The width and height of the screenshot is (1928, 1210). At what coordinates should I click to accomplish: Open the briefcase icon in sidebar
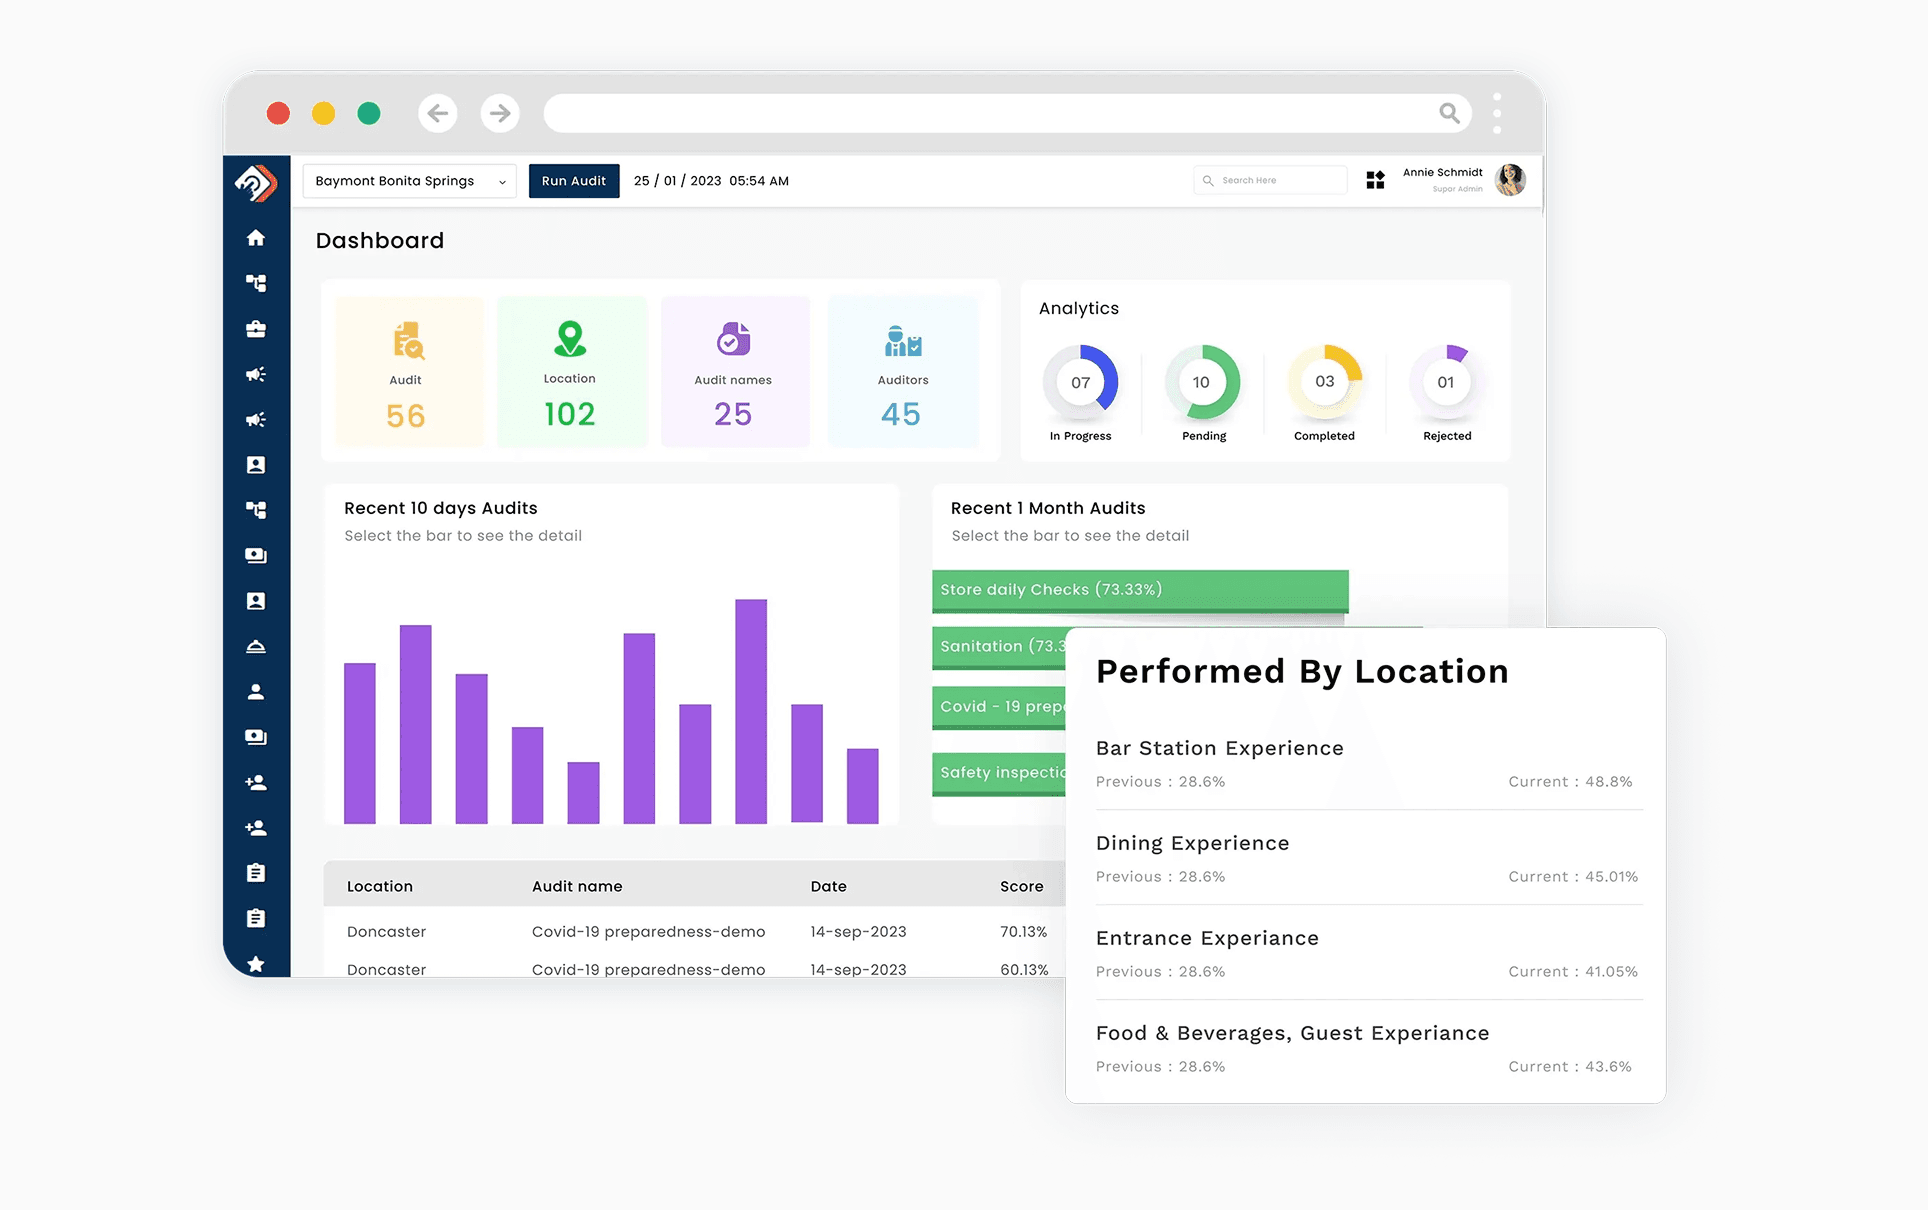[256, 329]
